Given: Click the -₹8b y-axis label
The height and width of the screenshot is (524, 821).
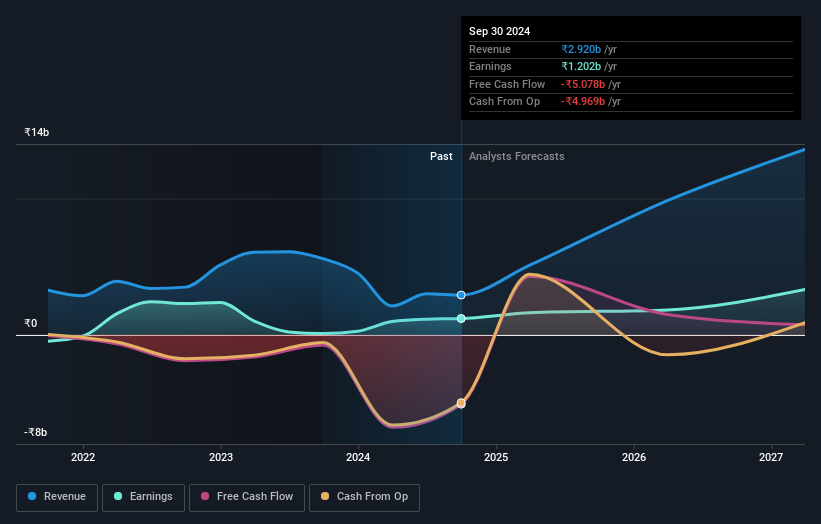Looking at the screenshot, I should coord(35,432).
